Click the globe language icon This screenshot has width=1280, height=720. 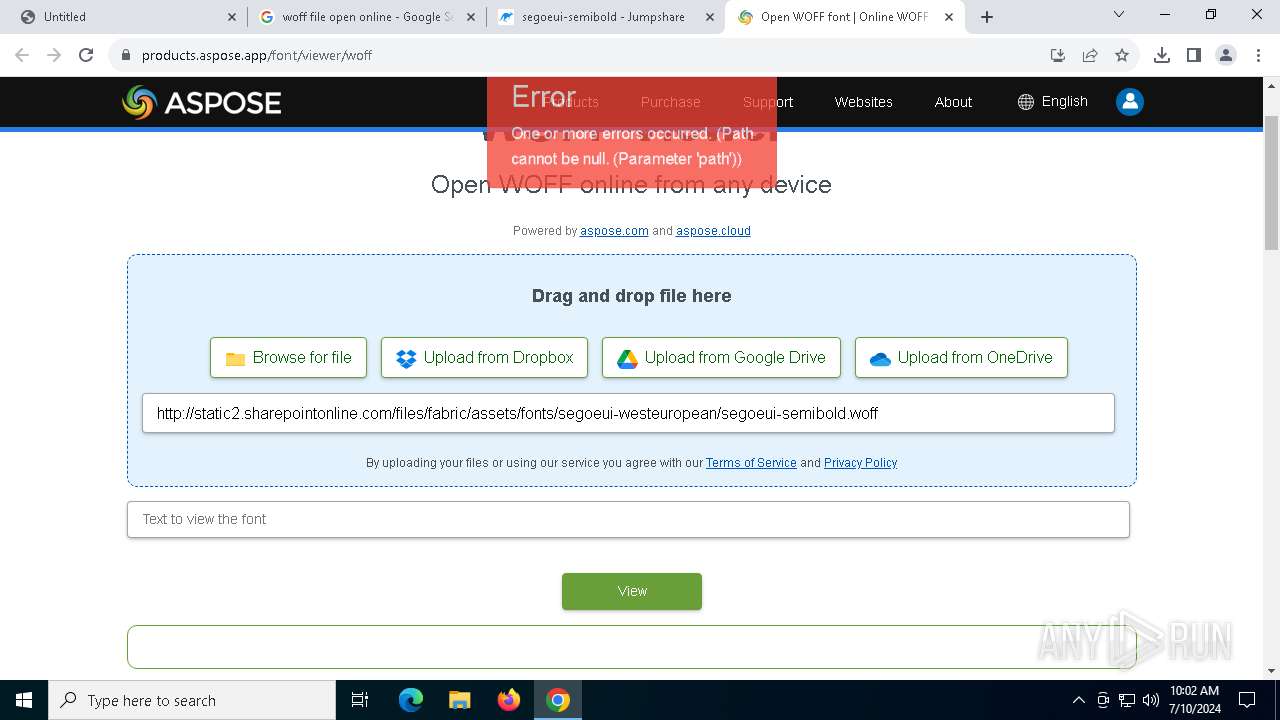tap(1025, 102)
